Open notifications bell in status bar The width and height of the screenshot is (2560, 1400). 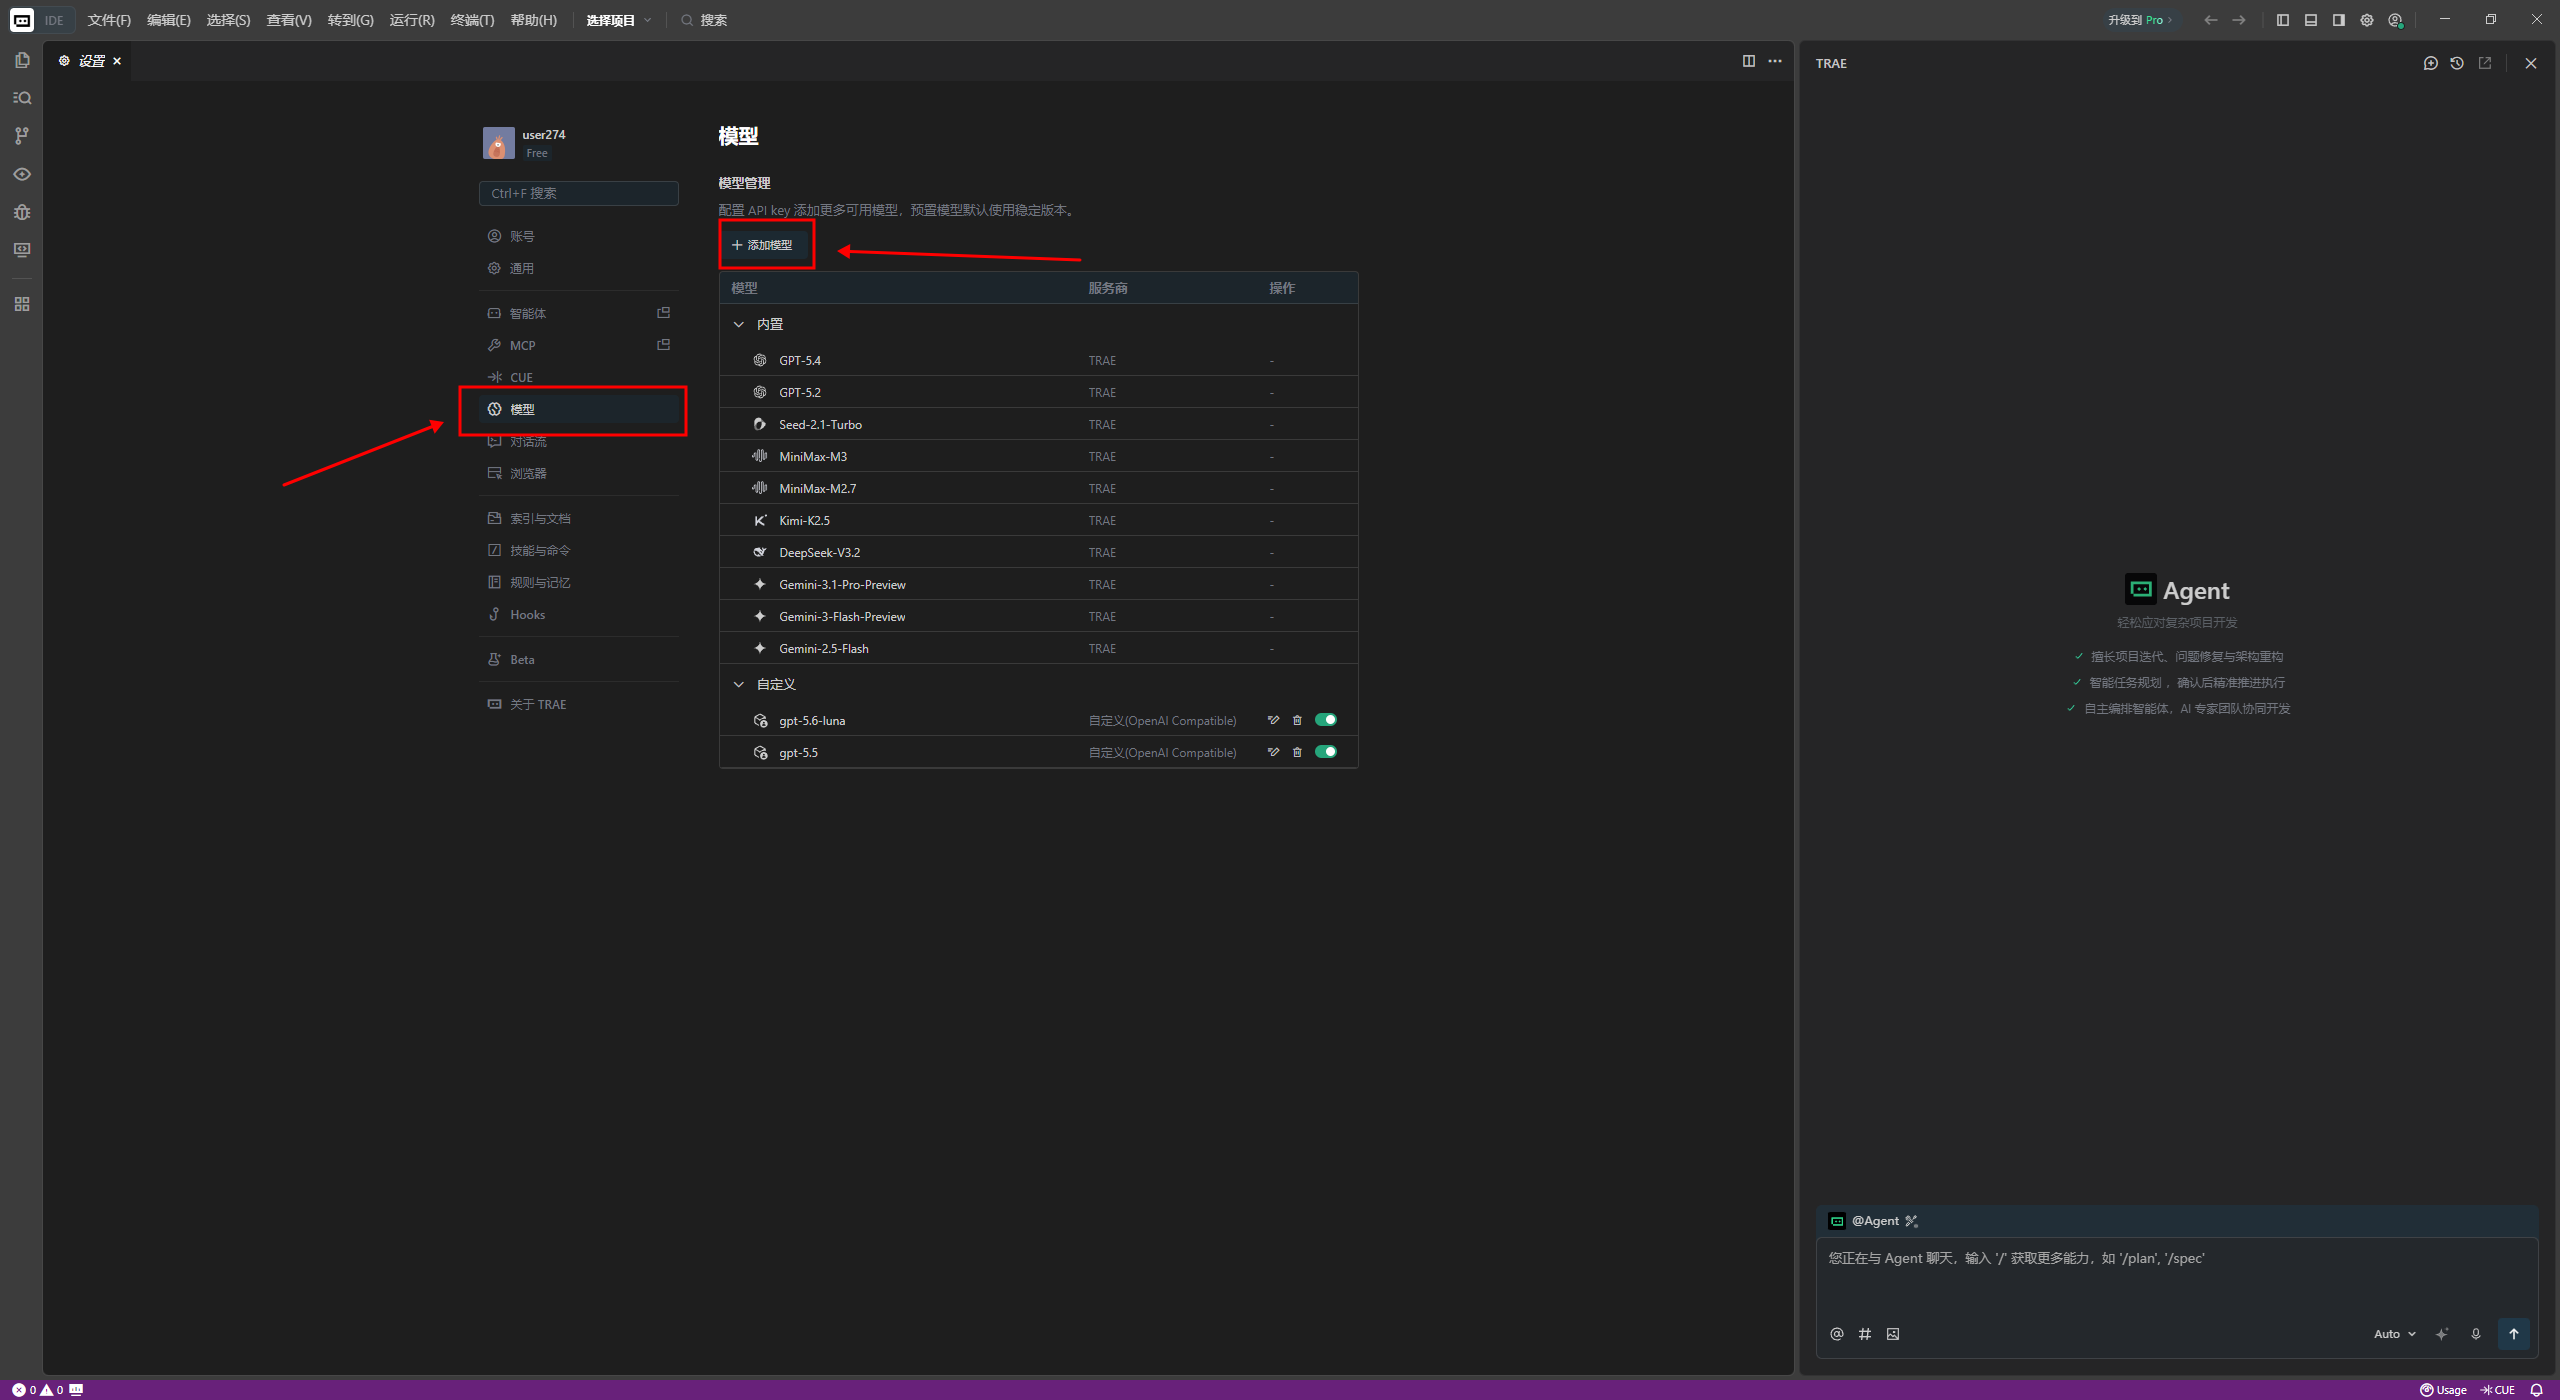2536,1390
